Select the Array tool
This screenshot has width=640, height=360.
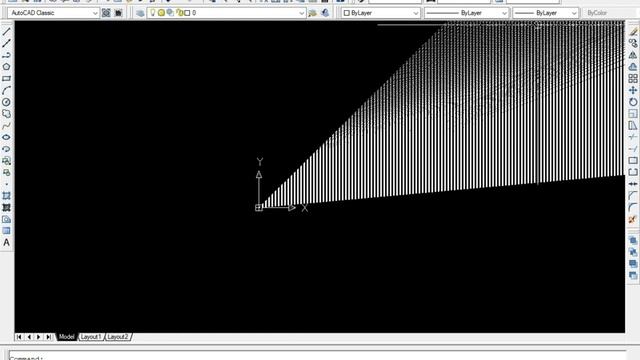633,78
